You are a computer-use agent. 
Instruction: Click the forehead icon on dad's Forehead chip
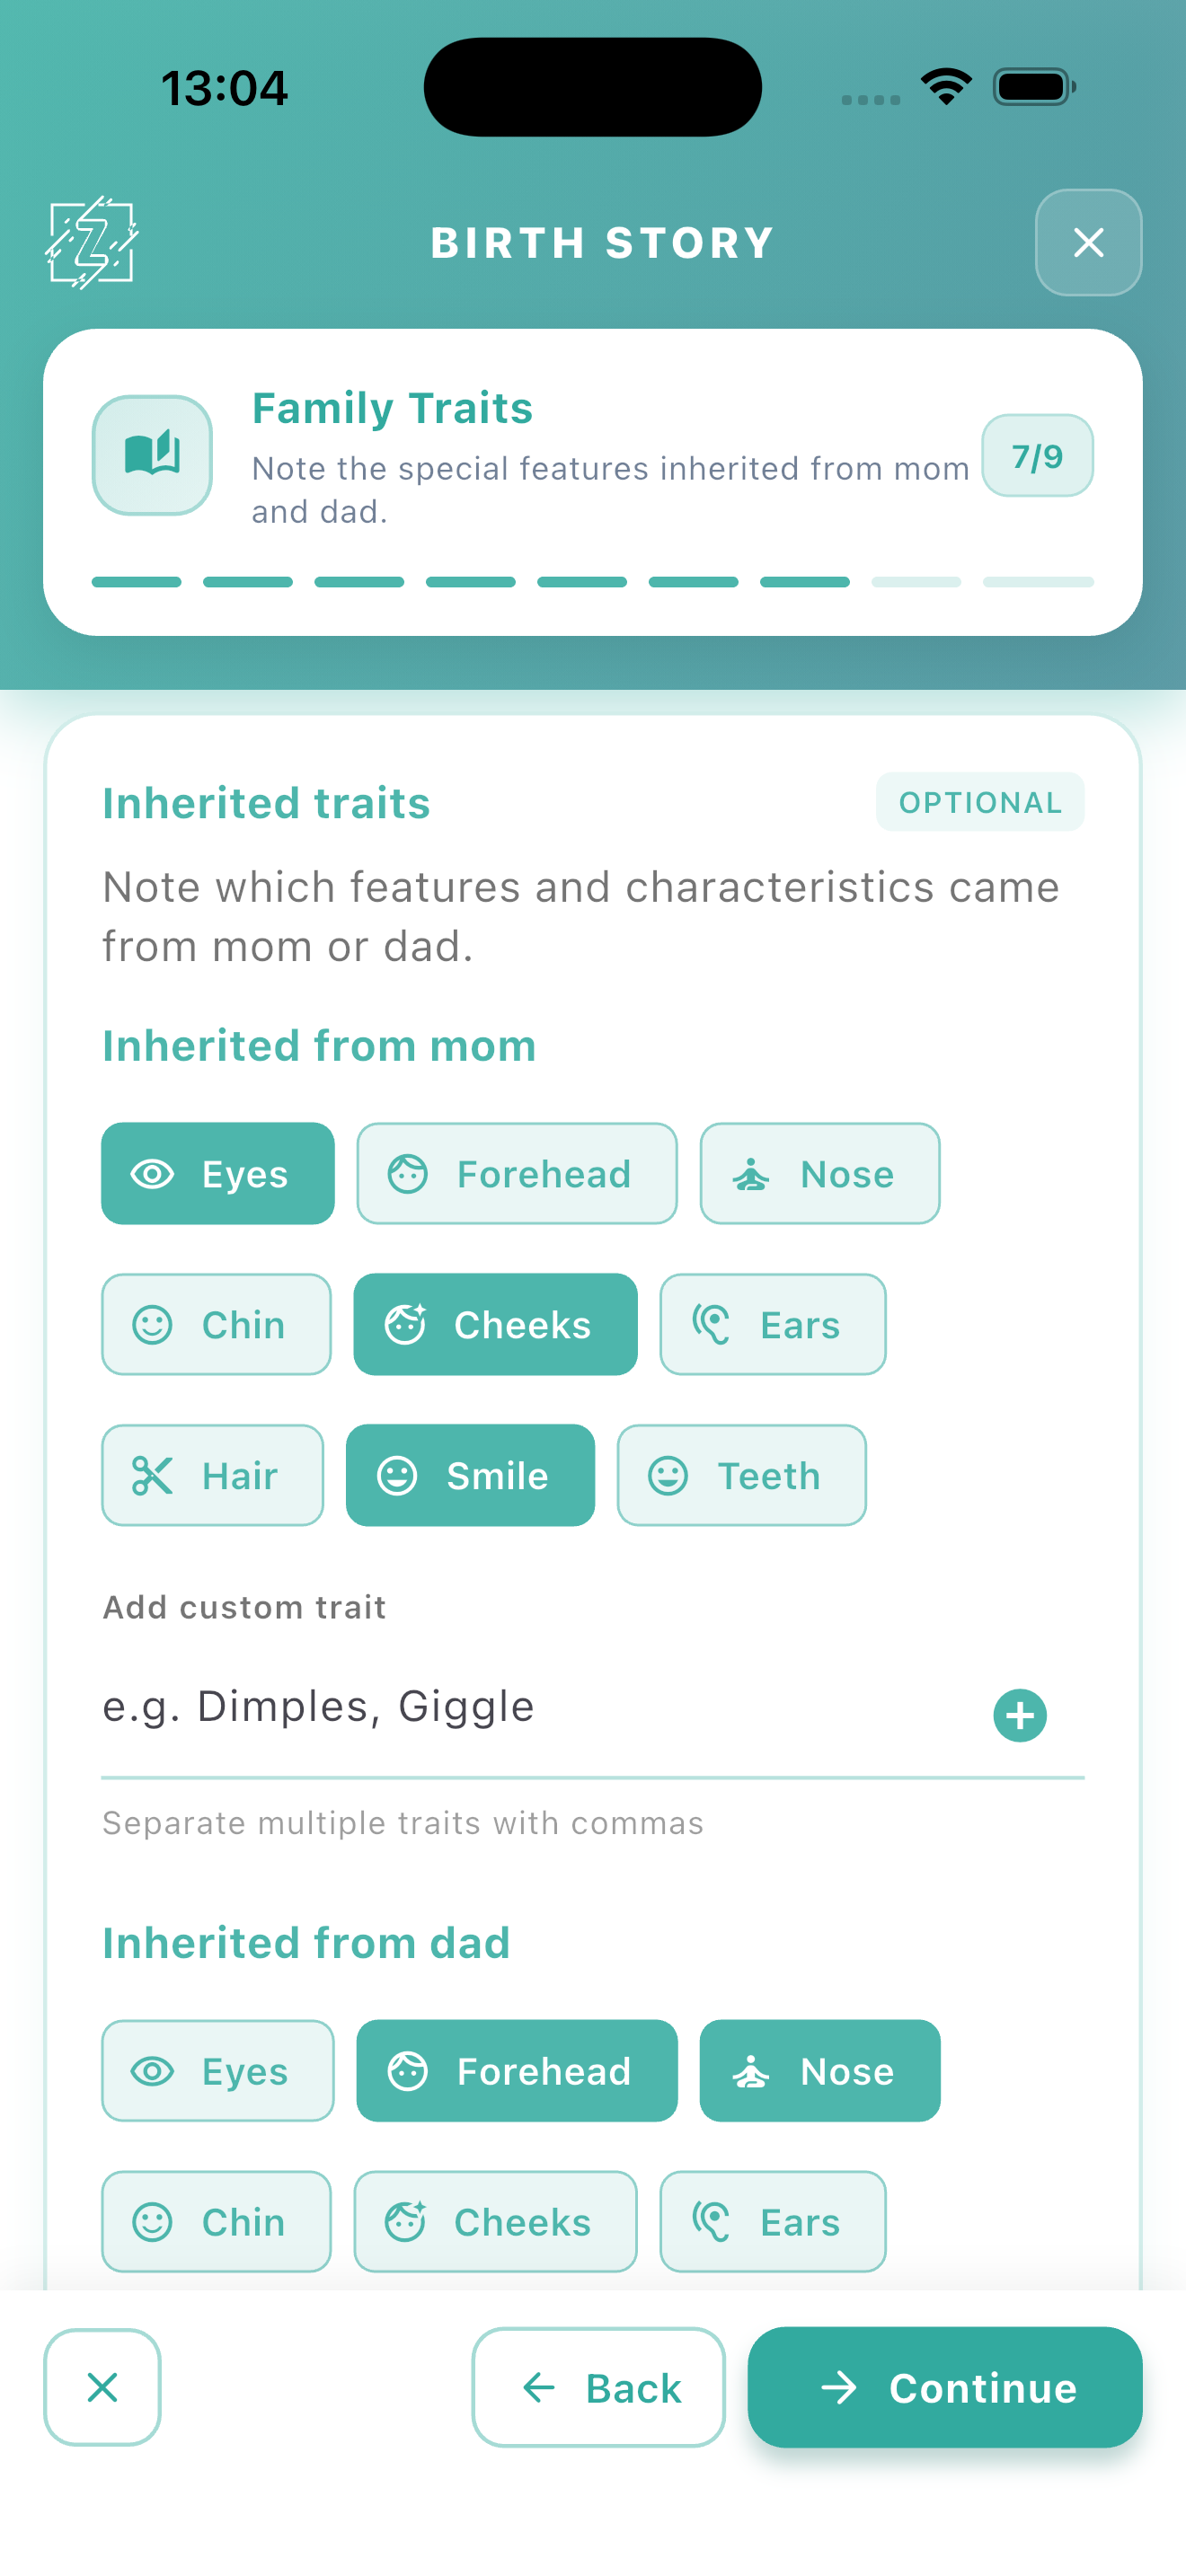[x=408, y=2071]
